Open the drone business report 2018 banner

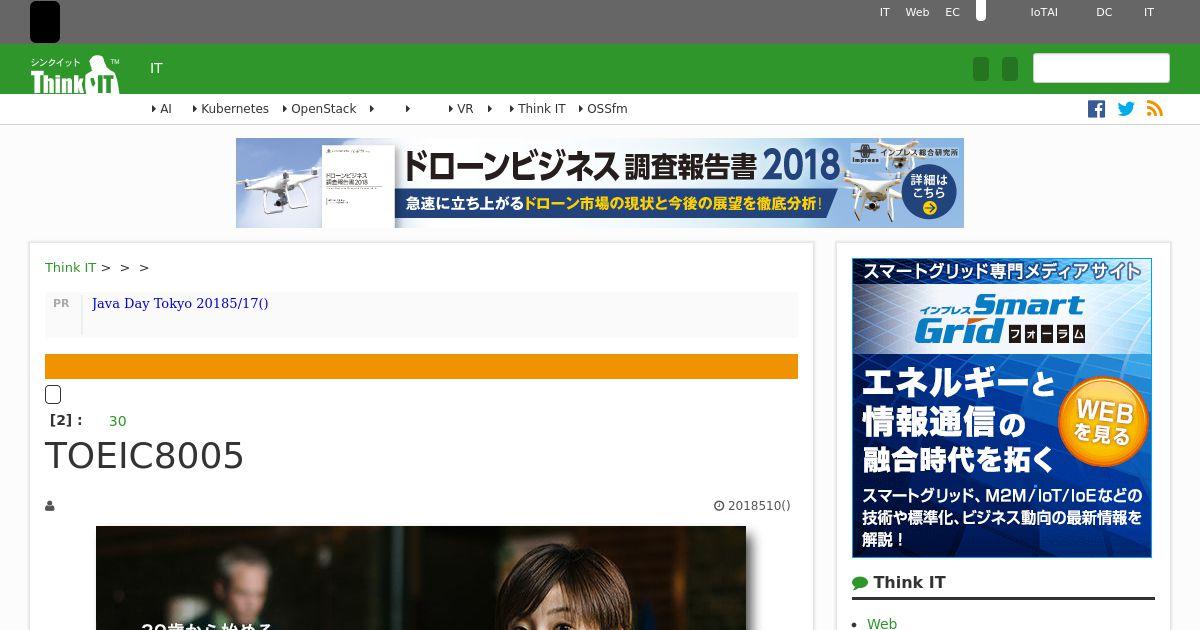[600, 183]
